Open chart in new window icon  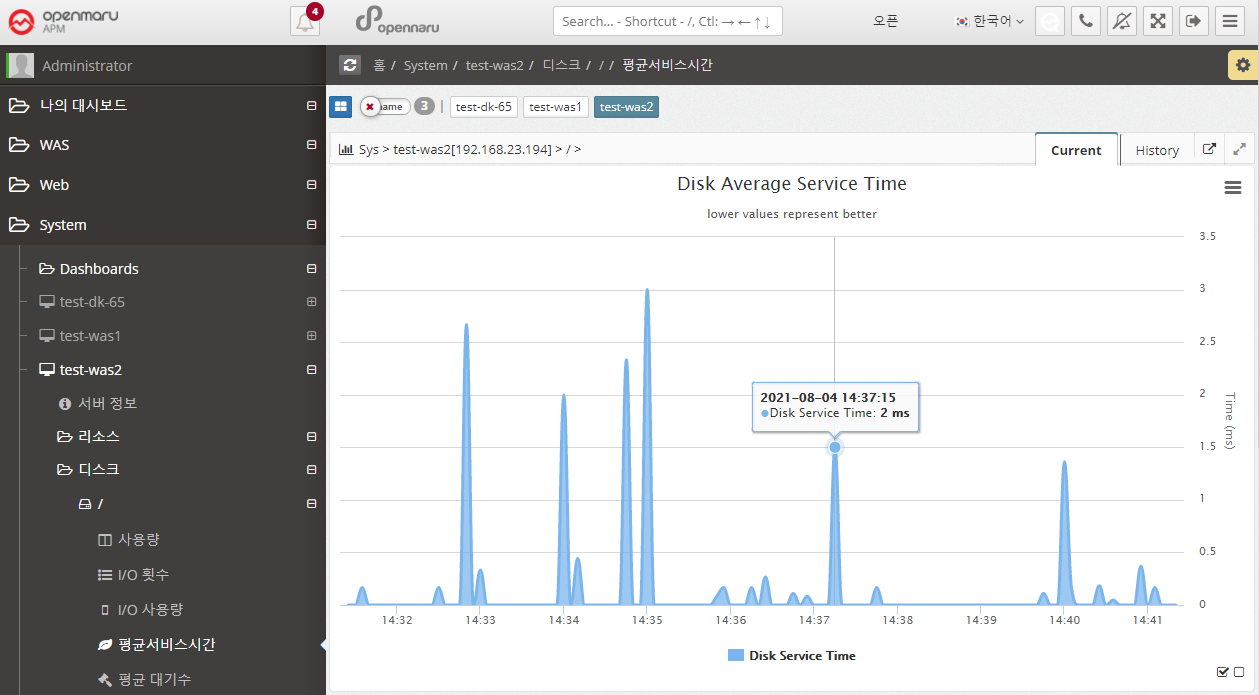[x=1209, y=149]
